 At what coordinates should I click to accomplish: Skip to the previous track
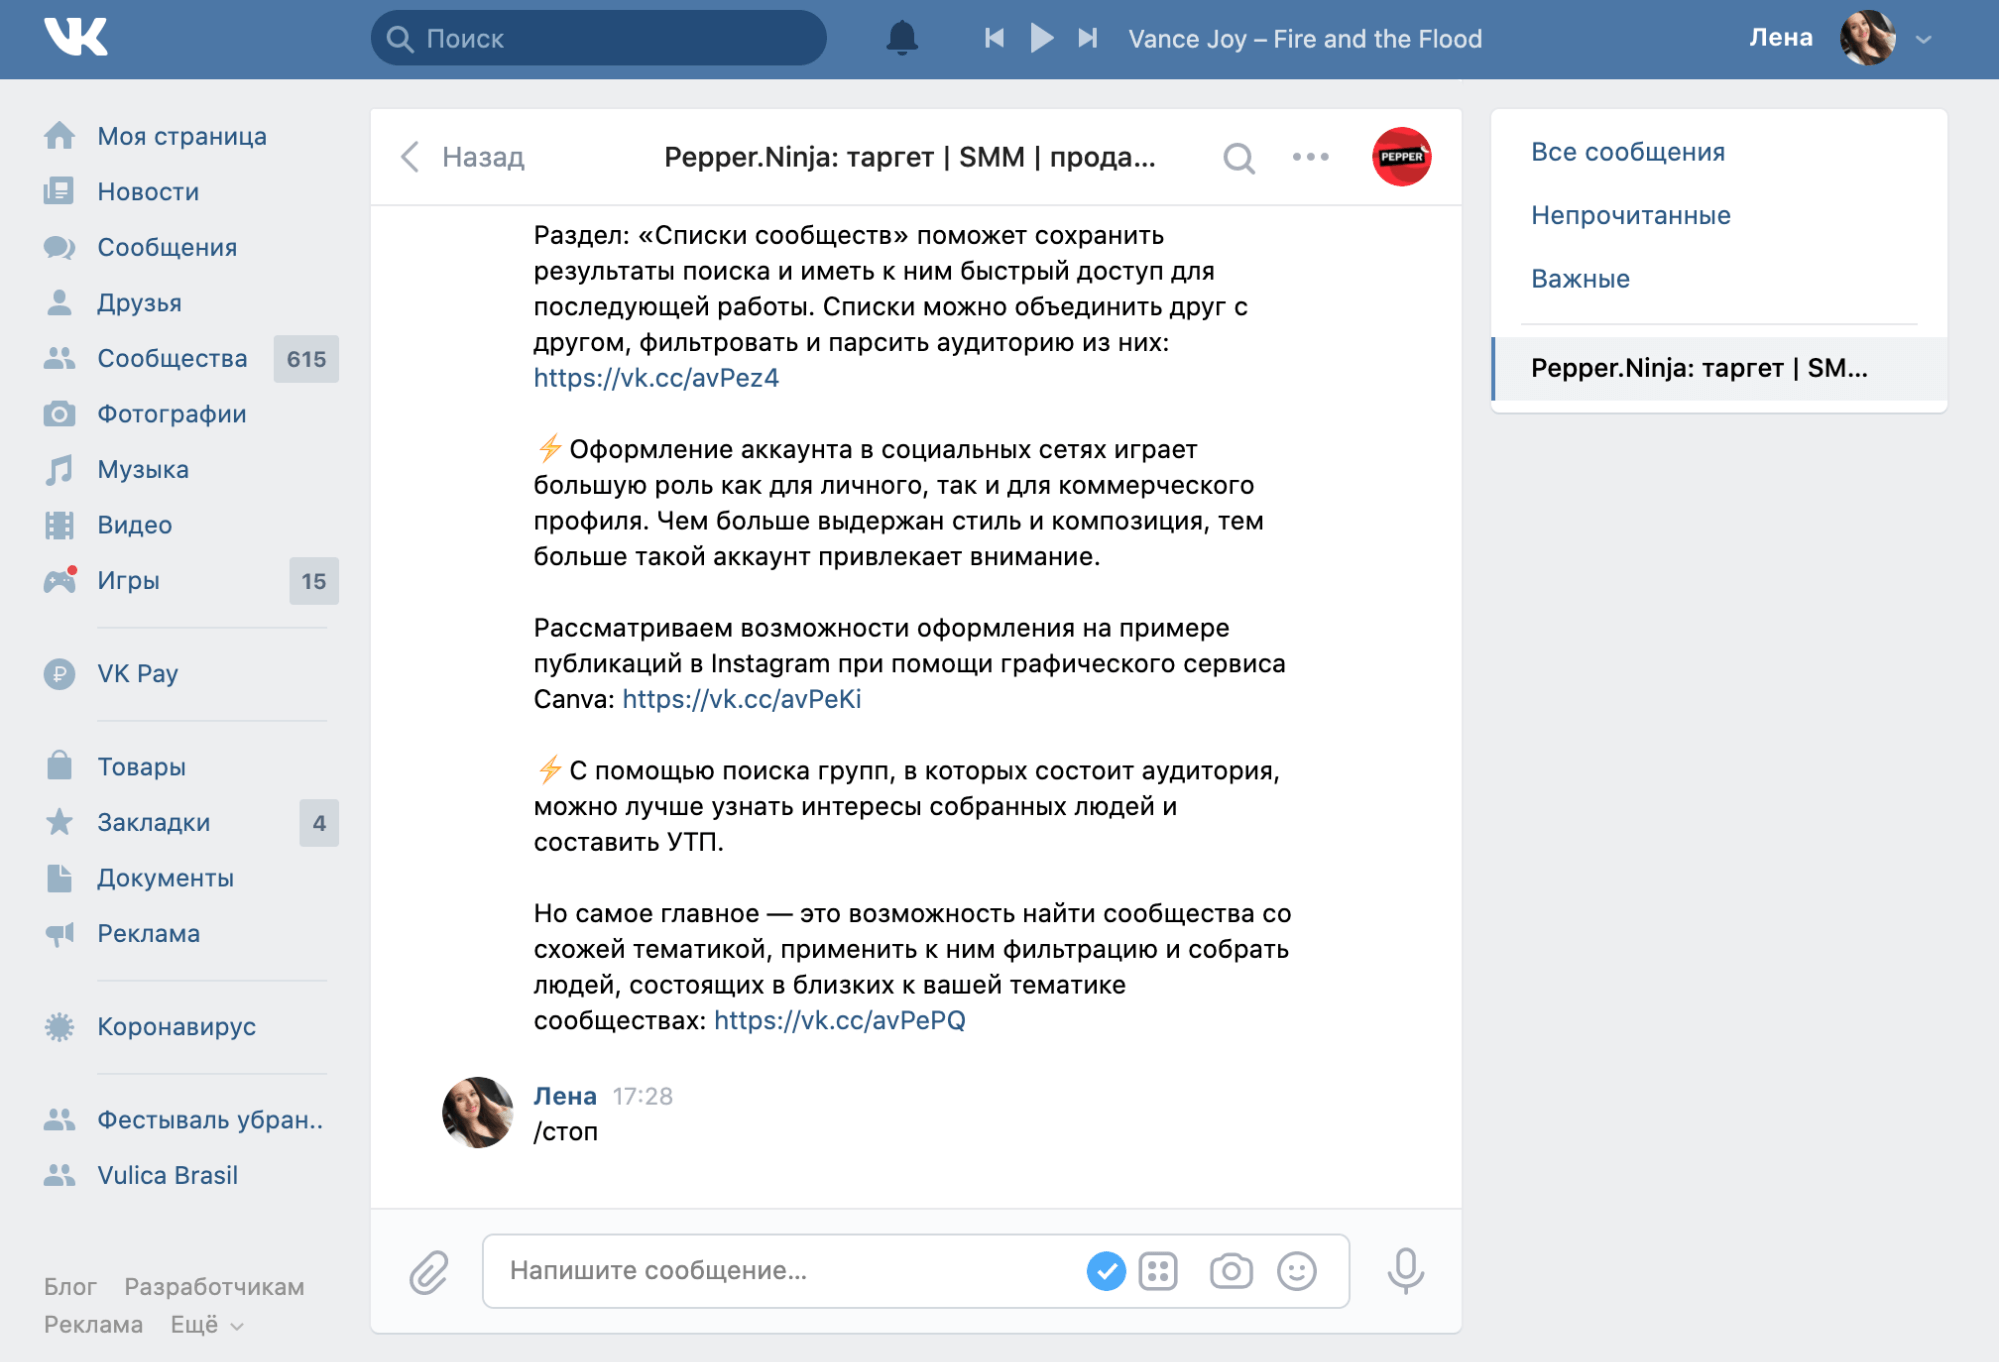(x=994, y=38)
